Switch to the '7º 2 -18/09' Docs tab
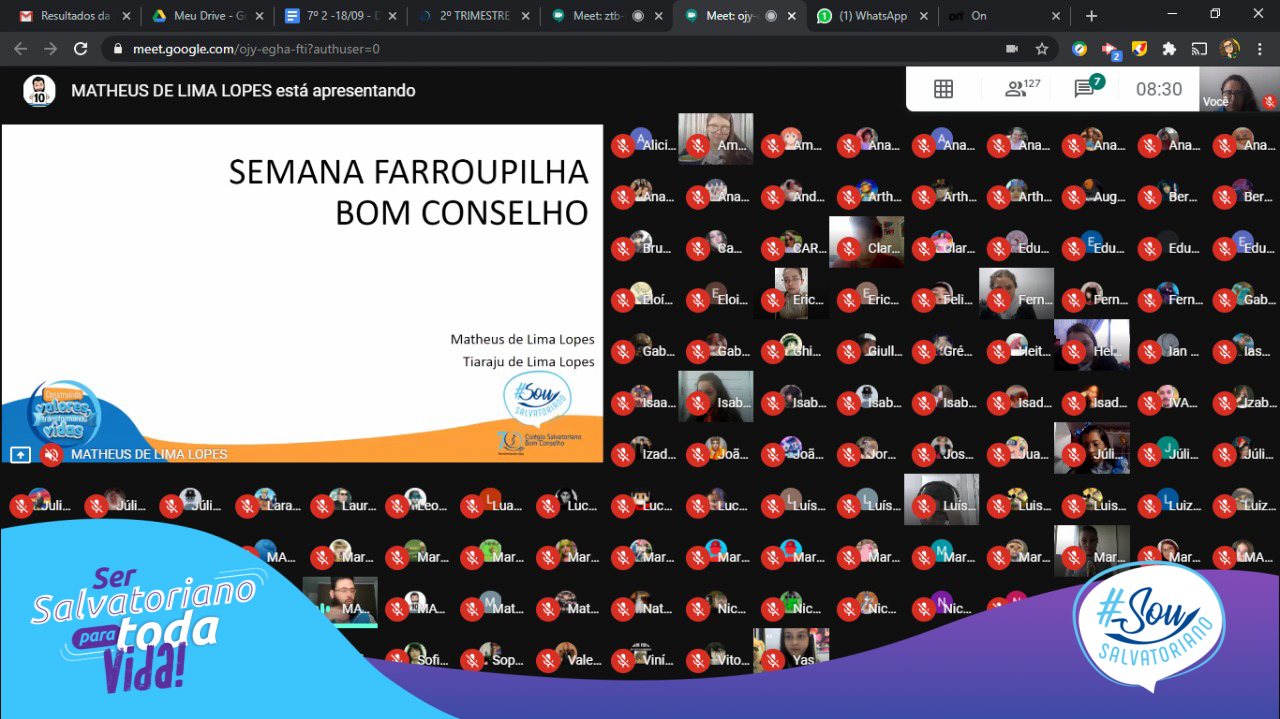This screenshot has width=1280, height=719. [341, 16]
